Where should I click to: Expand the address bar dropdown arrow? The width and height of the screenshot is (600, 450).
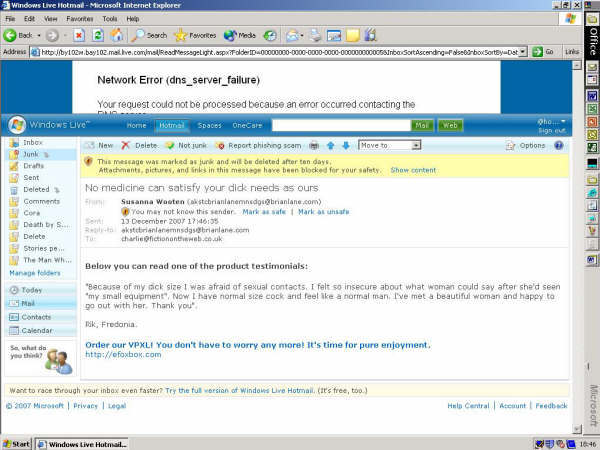523,52
